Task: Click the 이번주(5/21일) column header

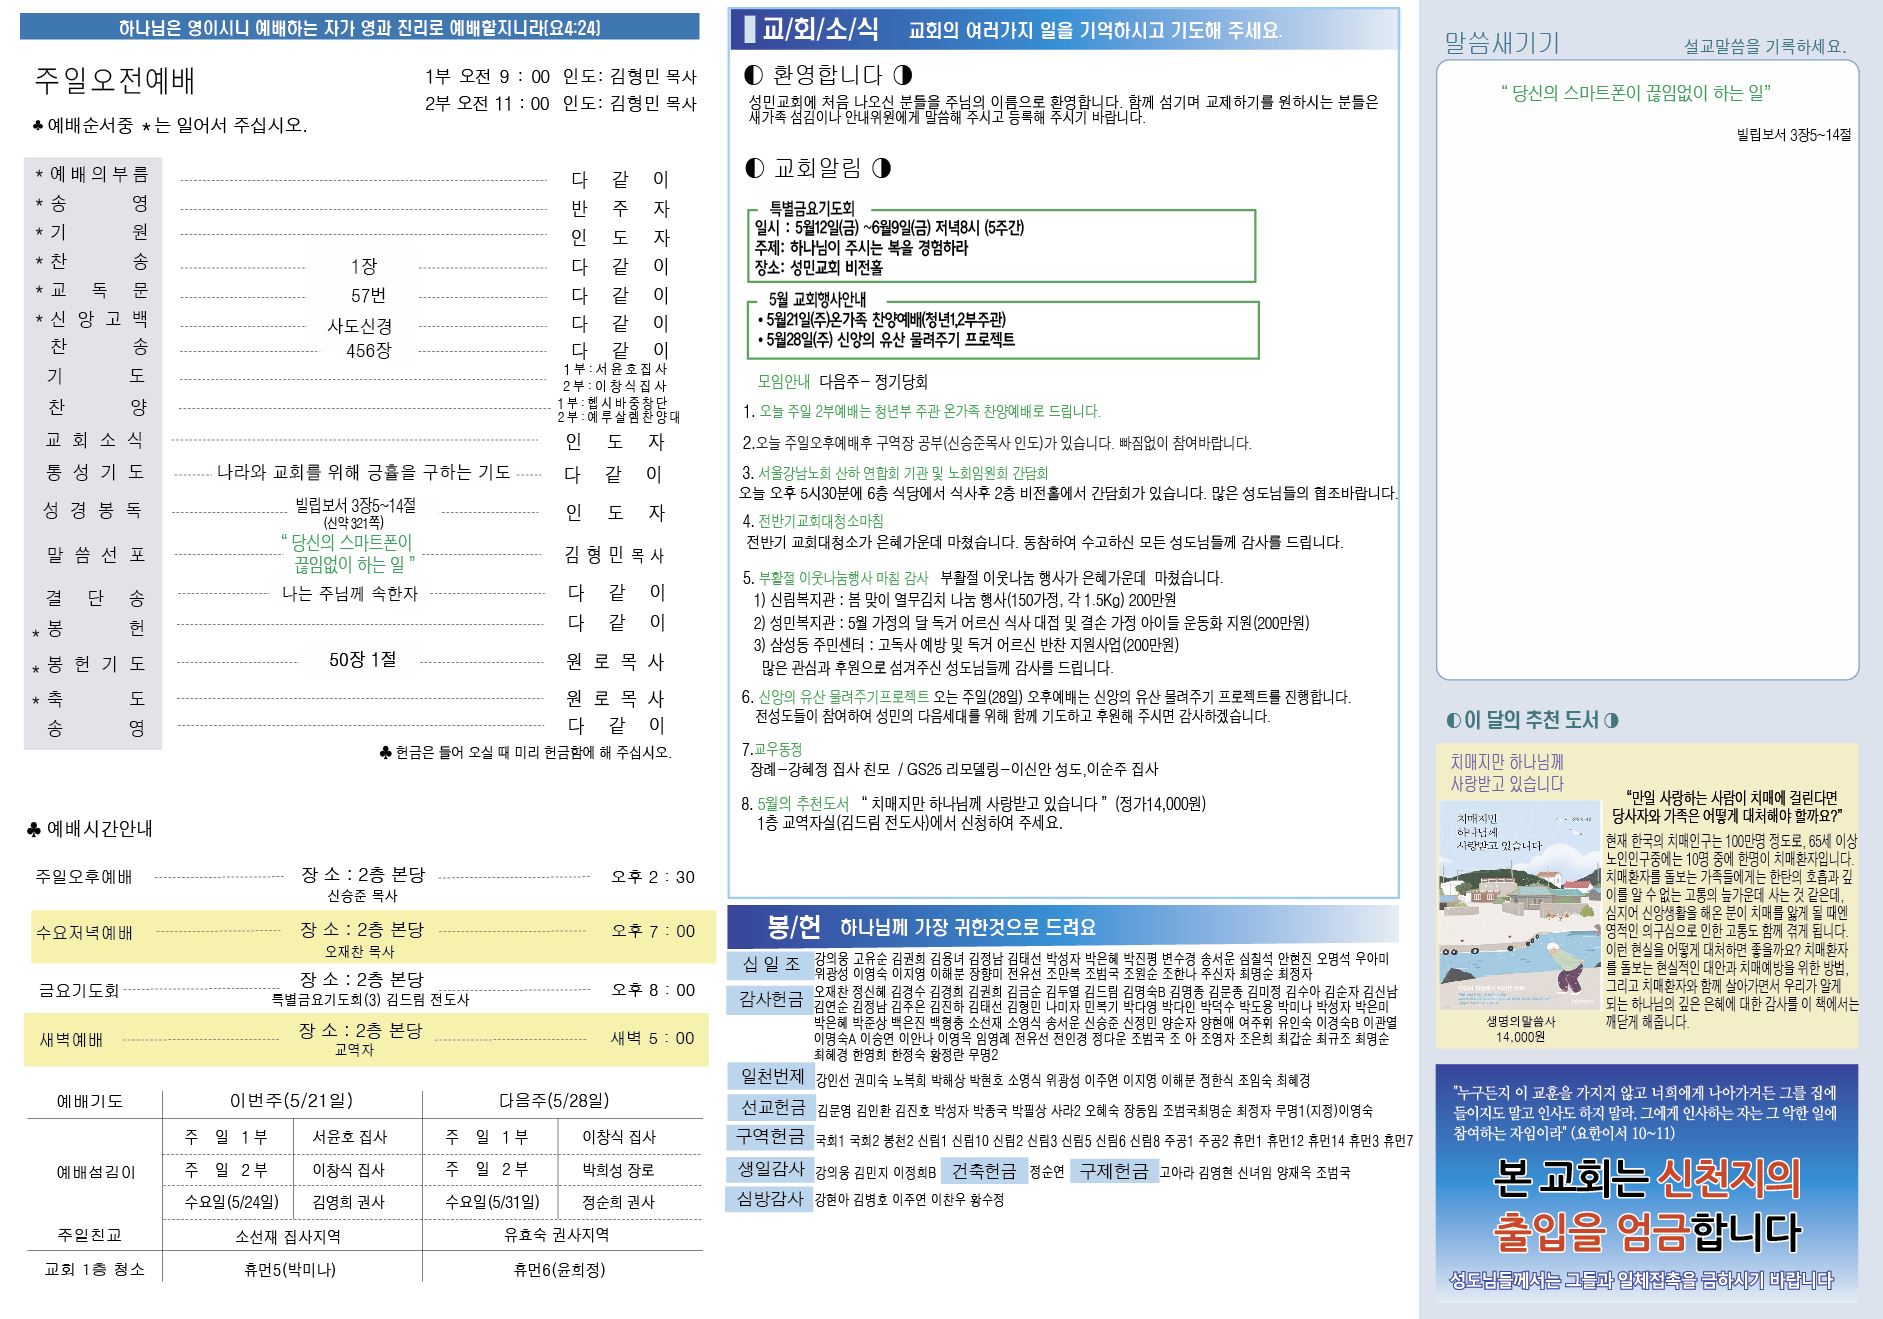Action: coord(291,1101)
